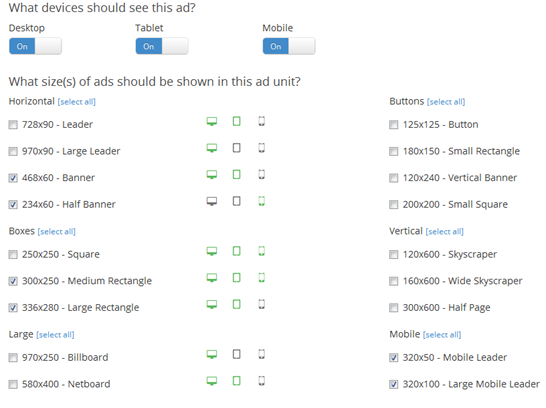Uncheck the 468x60 Banner checkbox

click(13, 178)
